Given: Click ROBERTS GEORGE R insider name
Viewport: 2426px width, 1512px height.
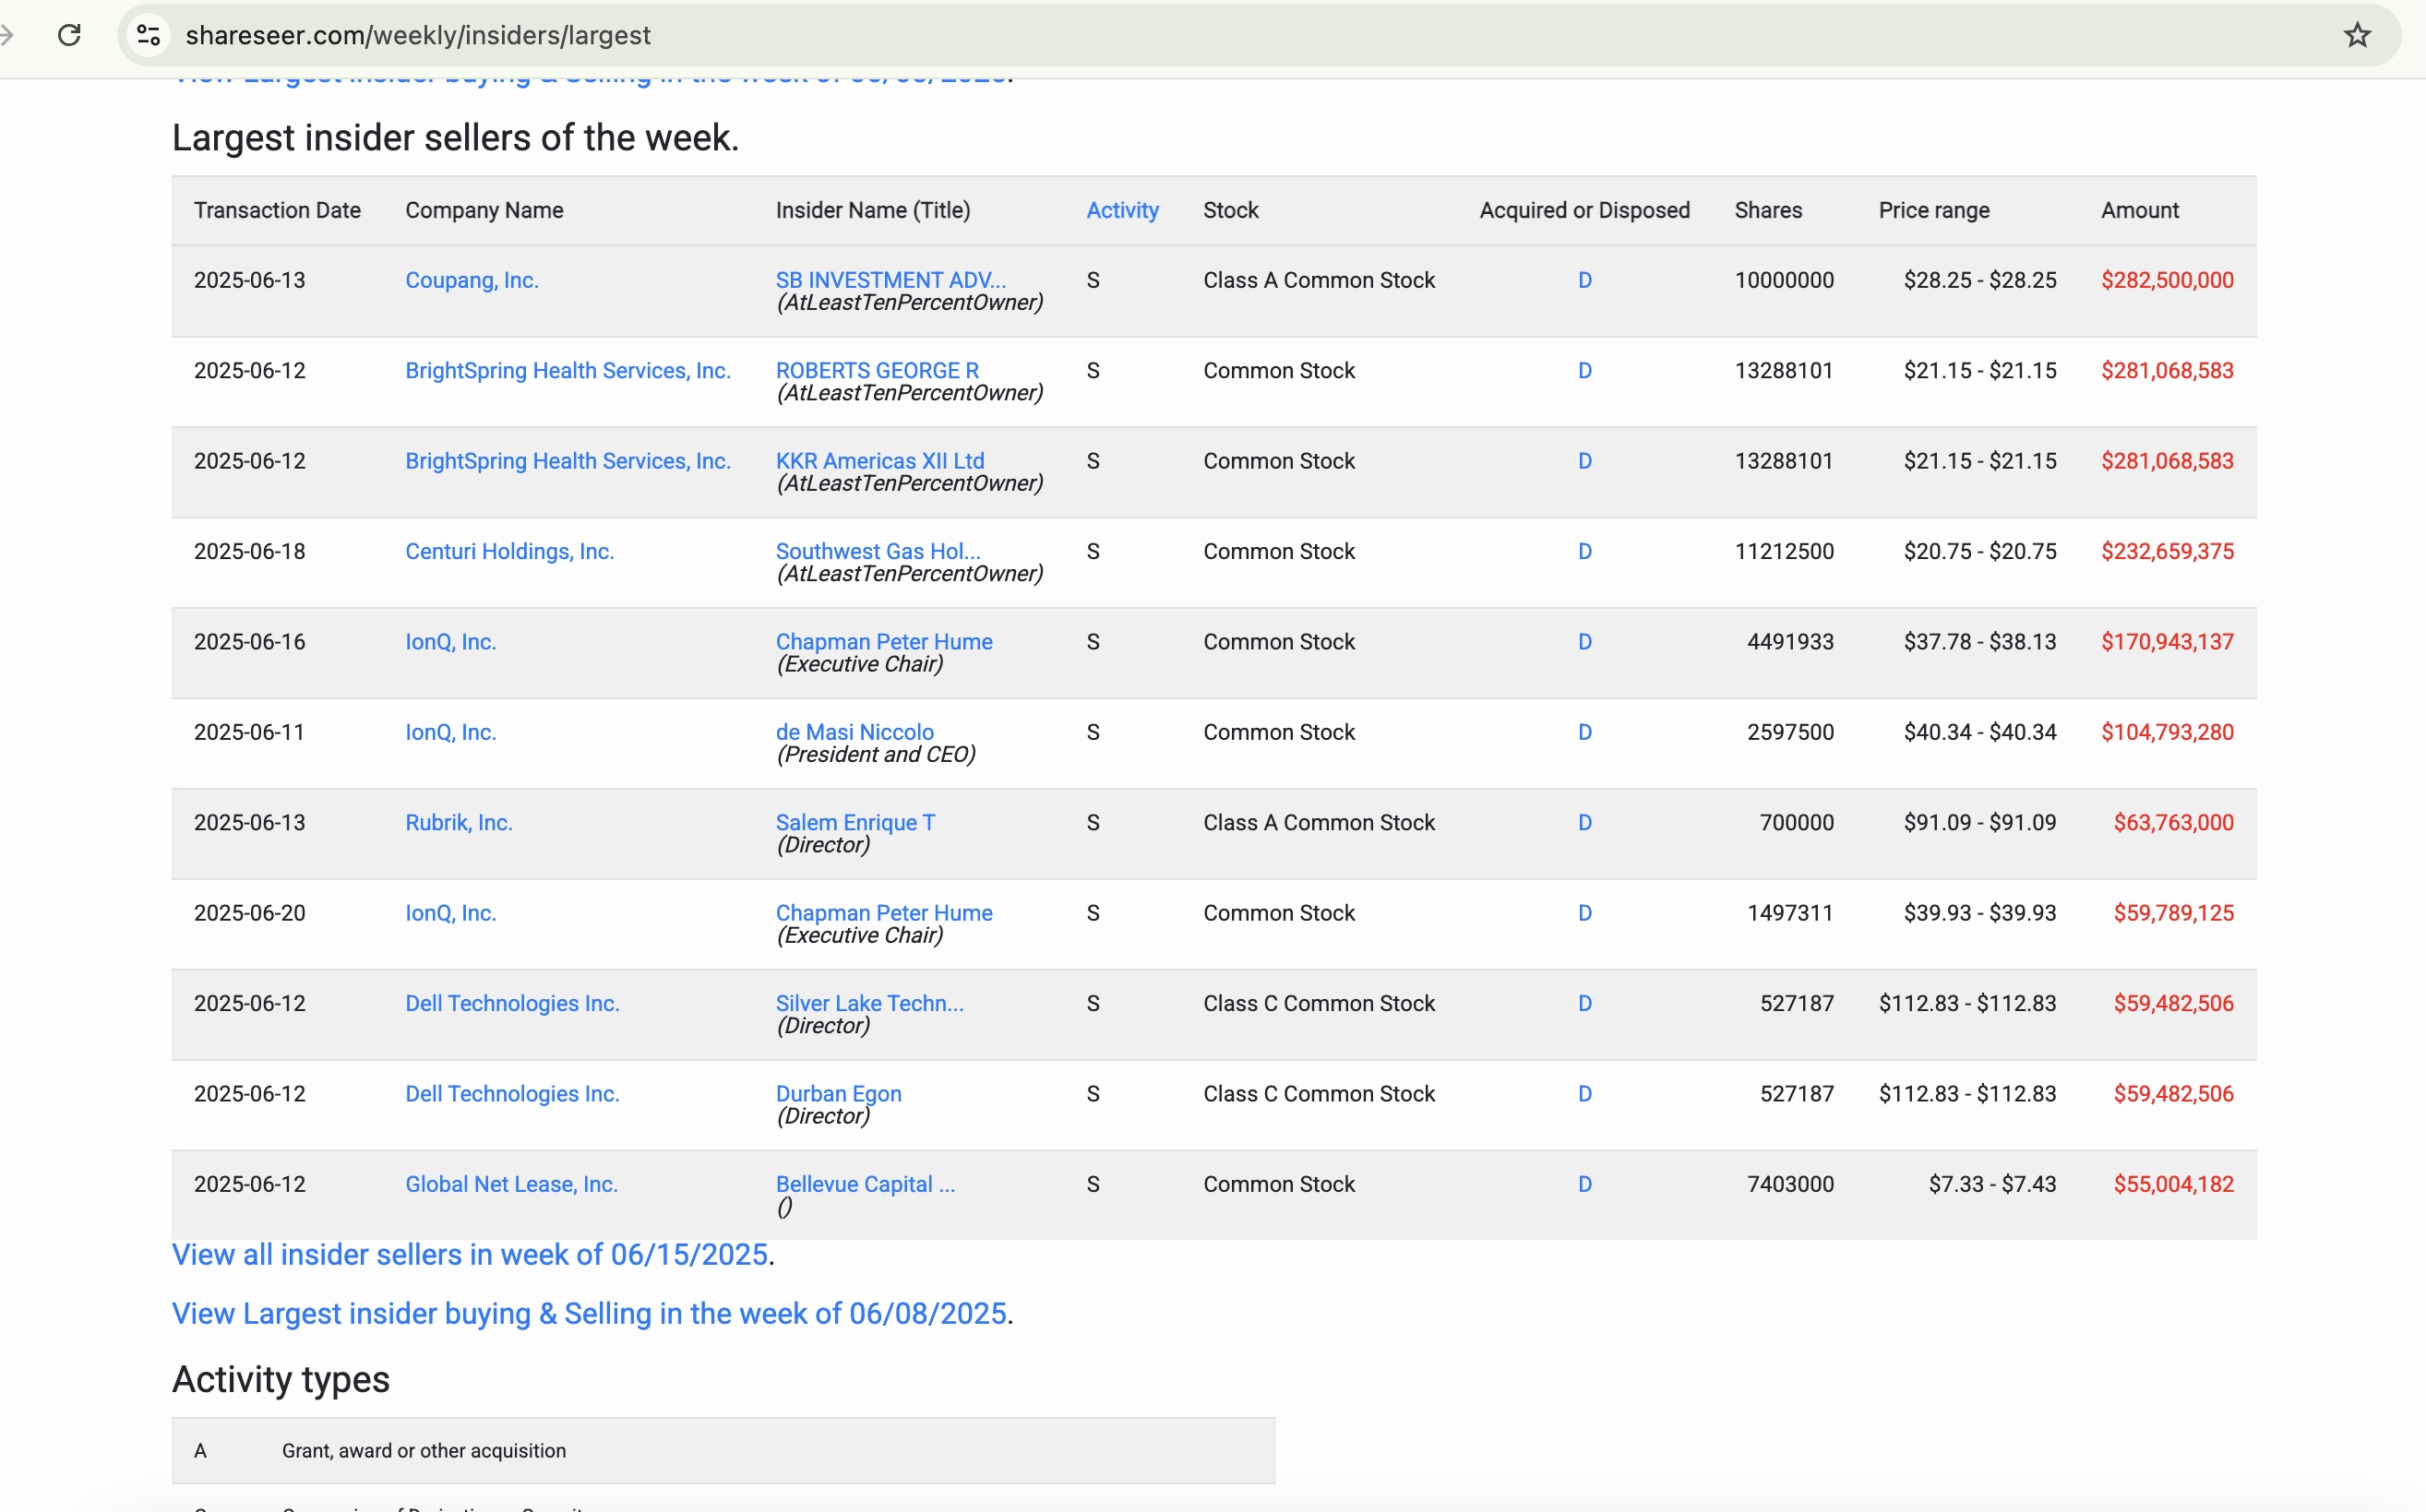Looking at the screenshot, I should pos(876,370).
